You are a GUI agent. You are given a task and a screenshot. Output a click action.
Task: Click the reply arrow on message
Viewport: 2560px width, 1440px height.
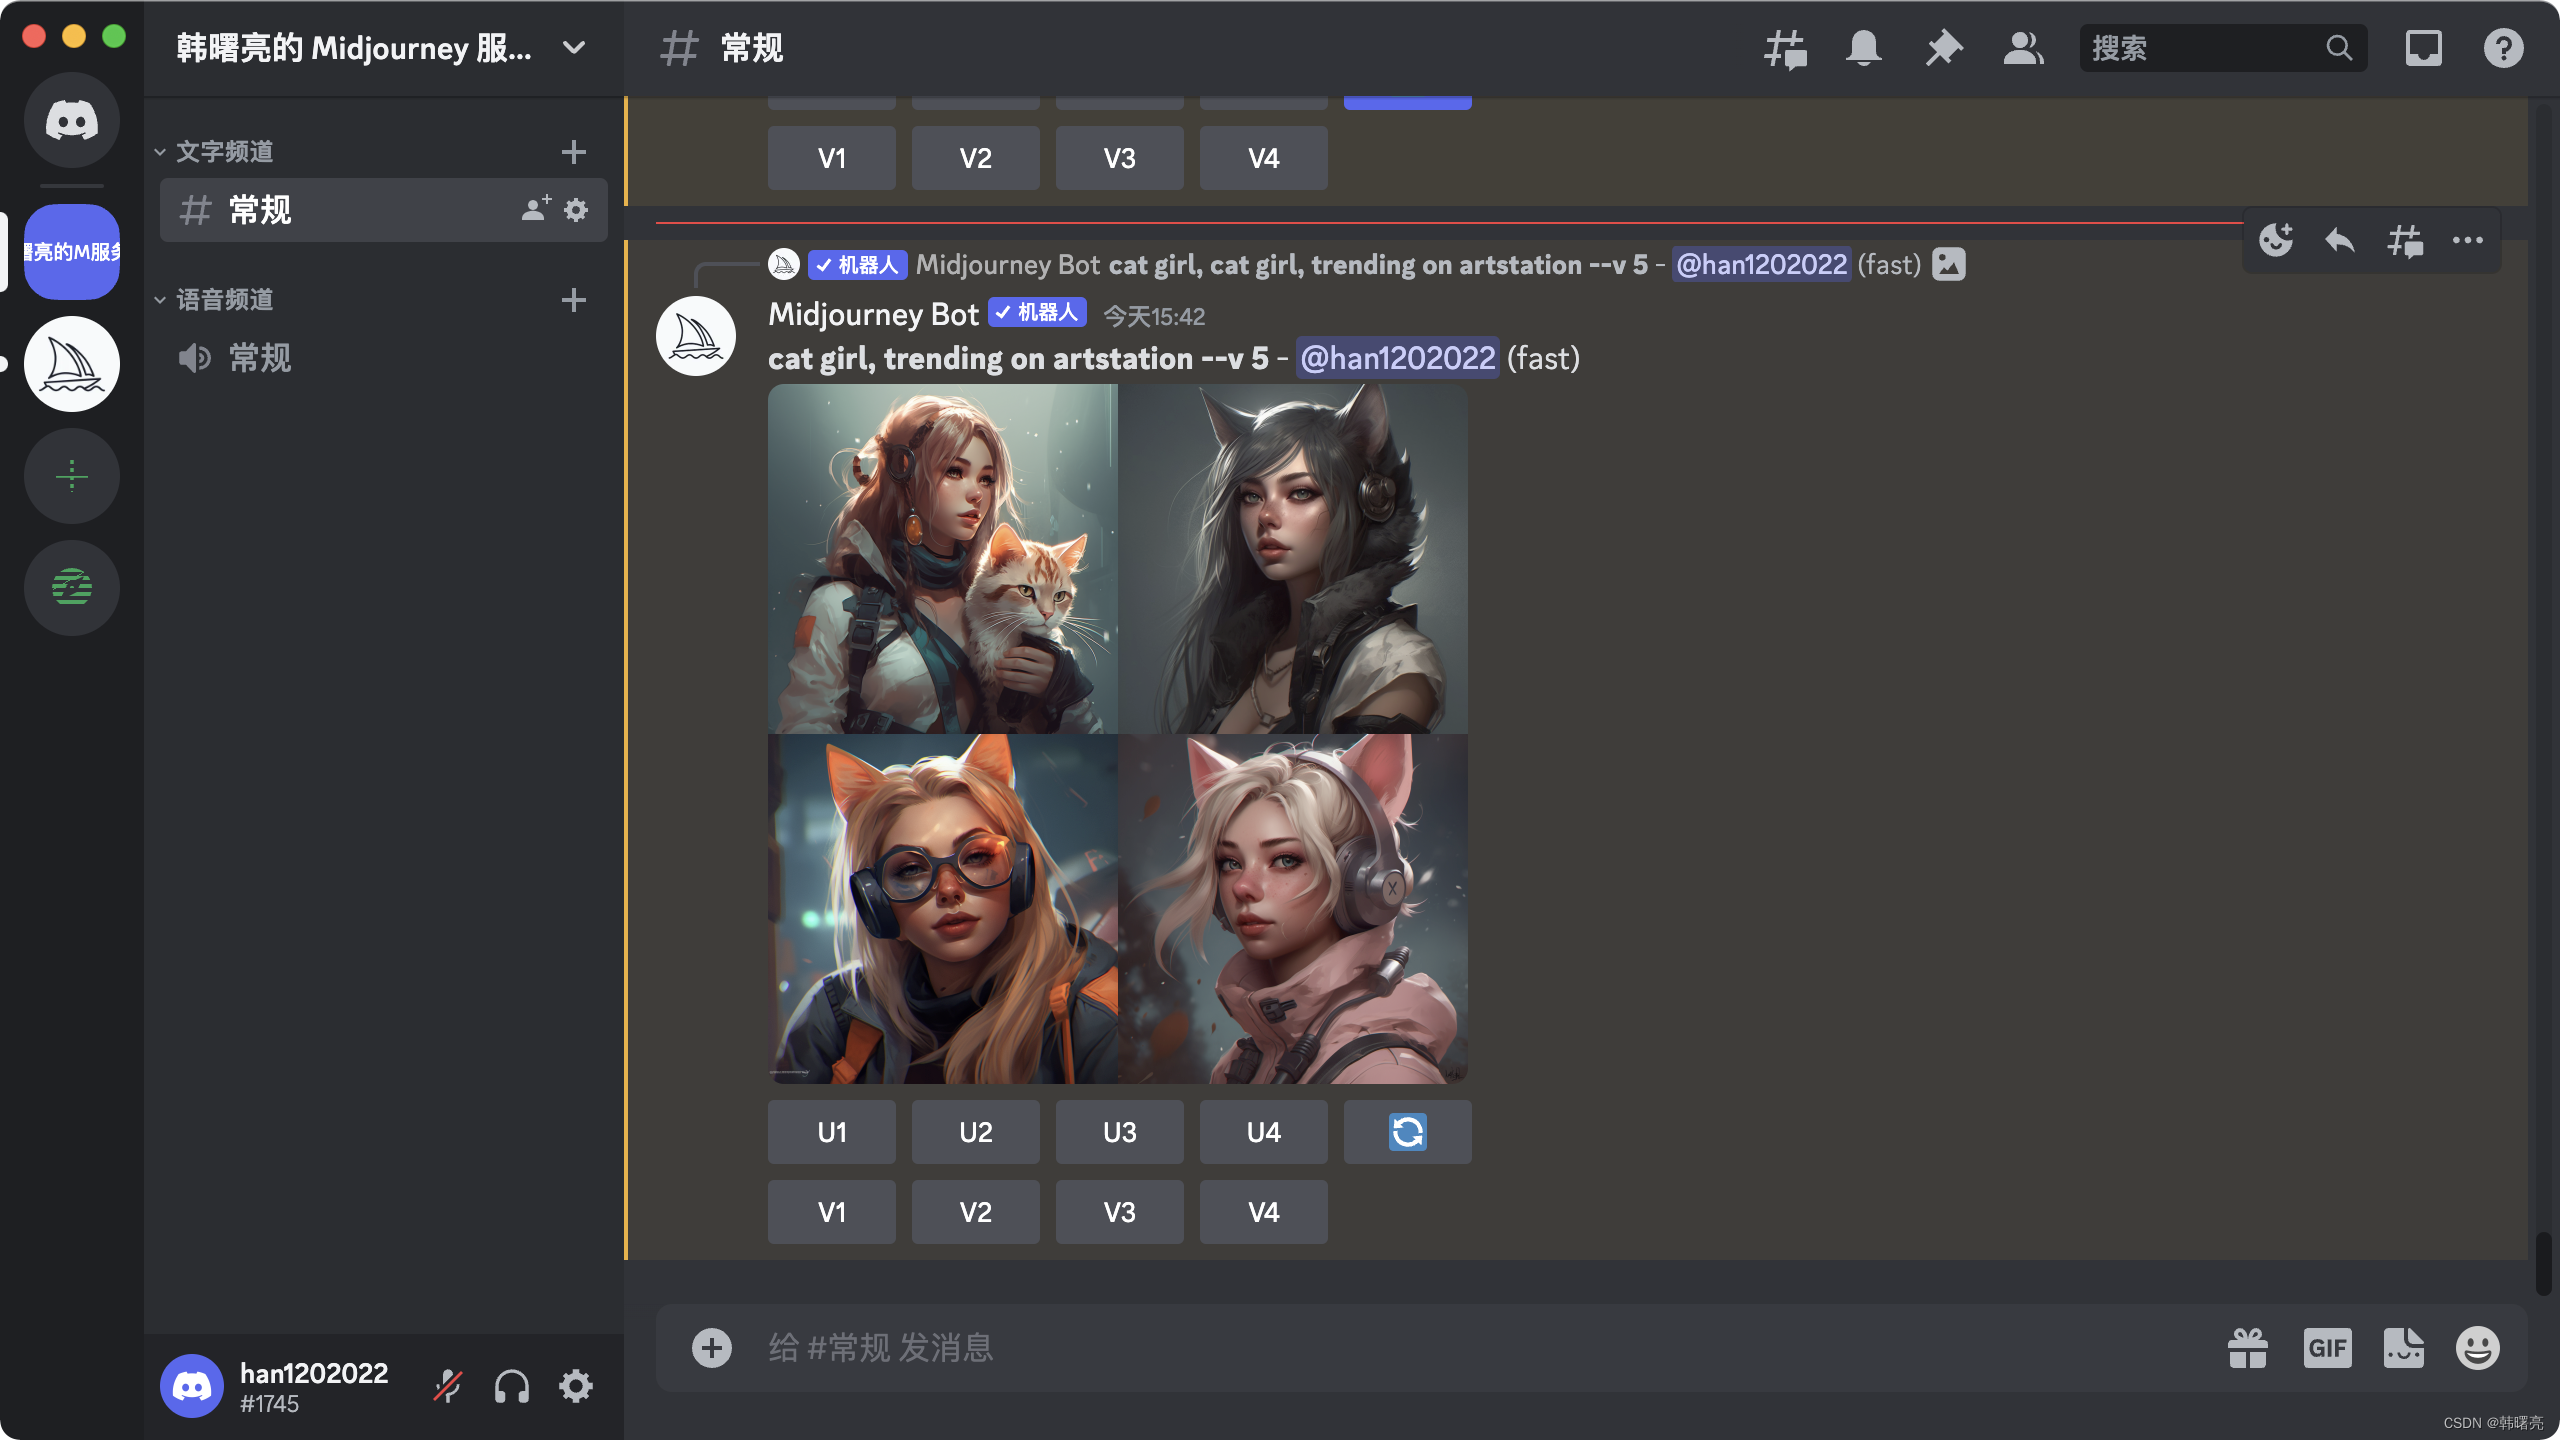[x=2340, y=240]
